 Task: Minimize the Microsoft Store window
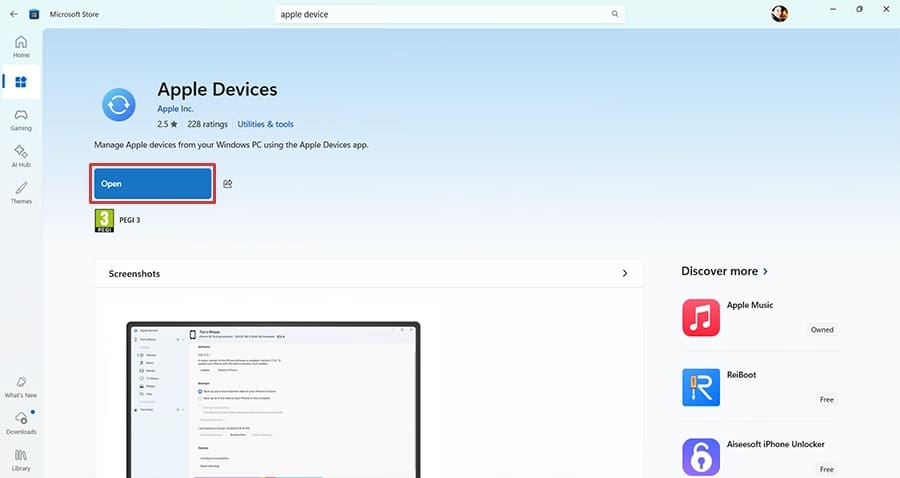click(x=833, y=9)
